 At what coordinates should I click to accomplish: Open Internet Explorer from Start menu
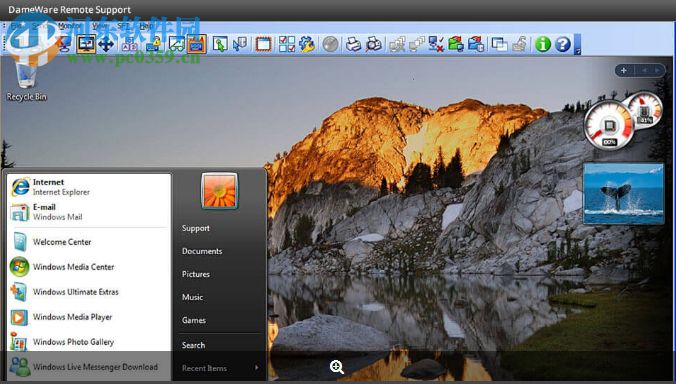(x=88, y=187)
